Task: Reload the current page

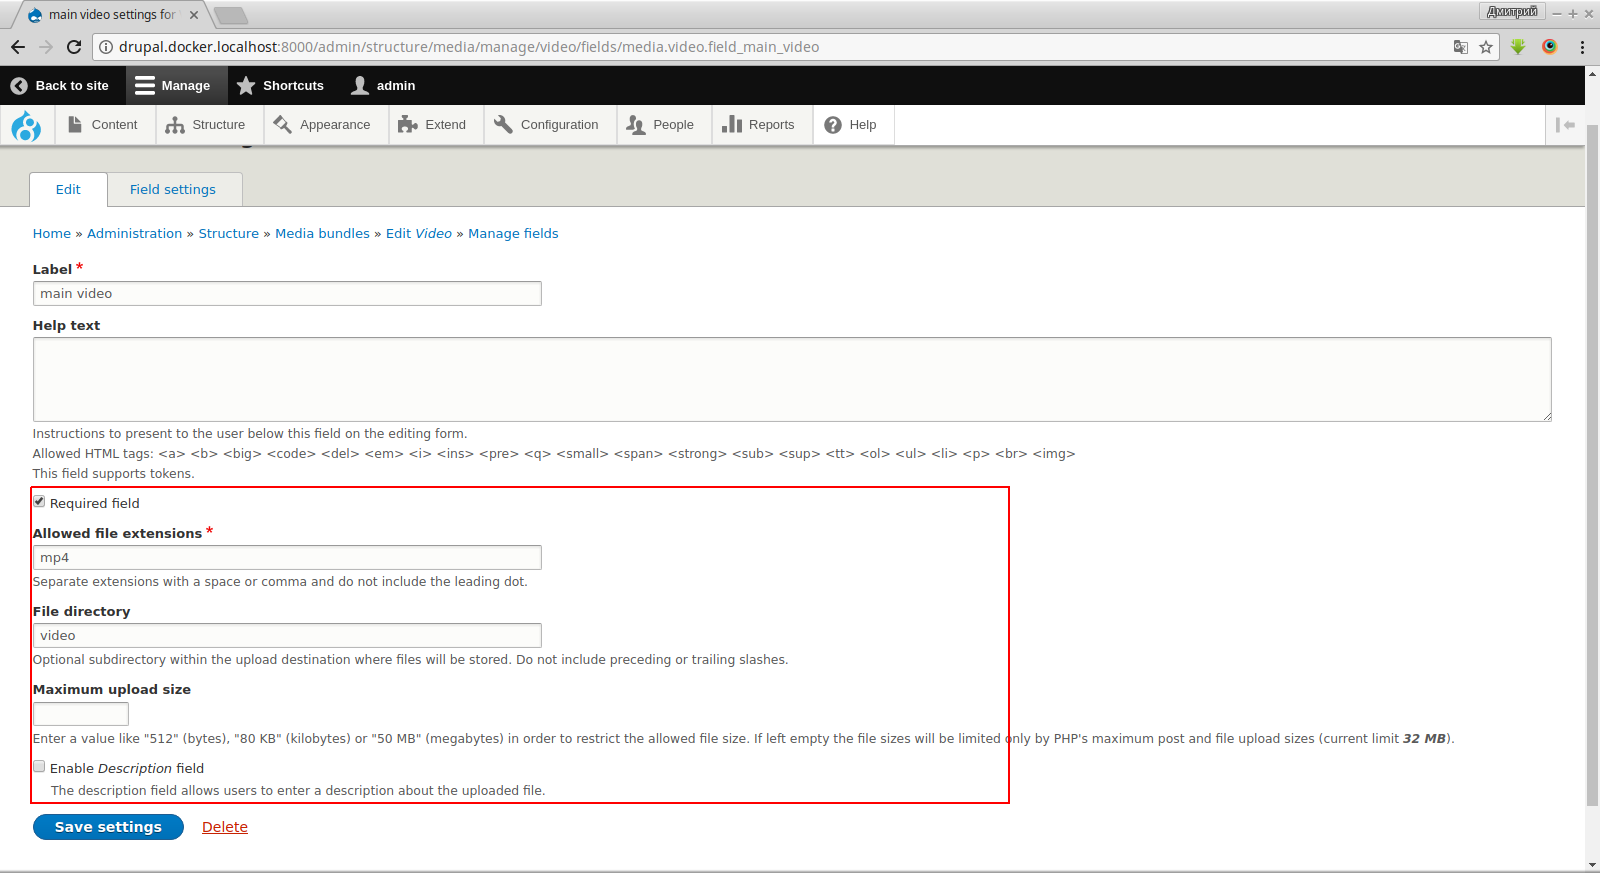Action: [x=74, y=47]
